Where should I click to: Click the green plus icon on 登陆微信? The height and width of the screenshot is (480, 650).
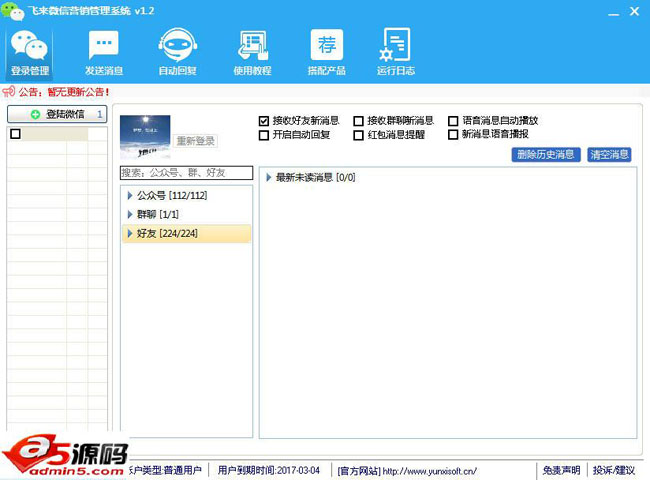click(x=36, y=114)
